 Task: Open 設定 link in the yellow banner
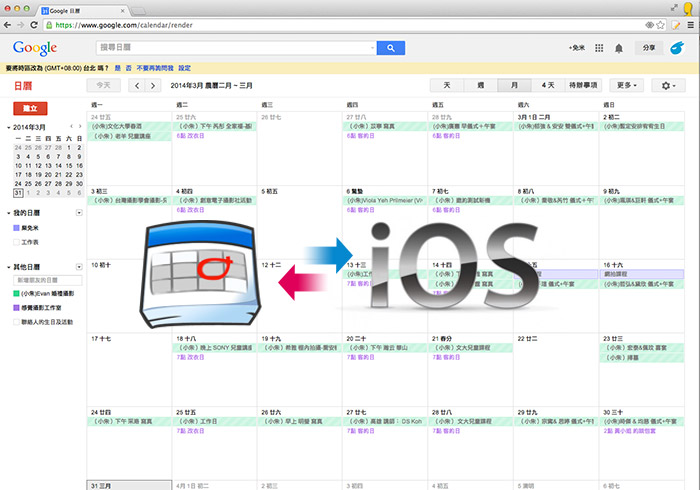pyautogui.click(x=184, y=68)
